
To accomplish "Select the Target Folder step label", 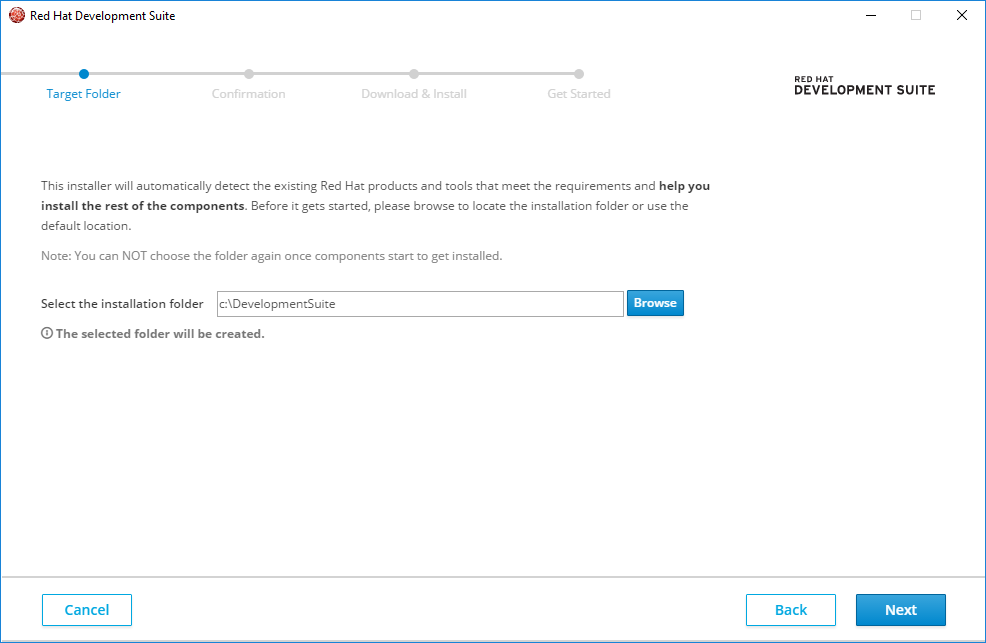I will click(84, 94).
